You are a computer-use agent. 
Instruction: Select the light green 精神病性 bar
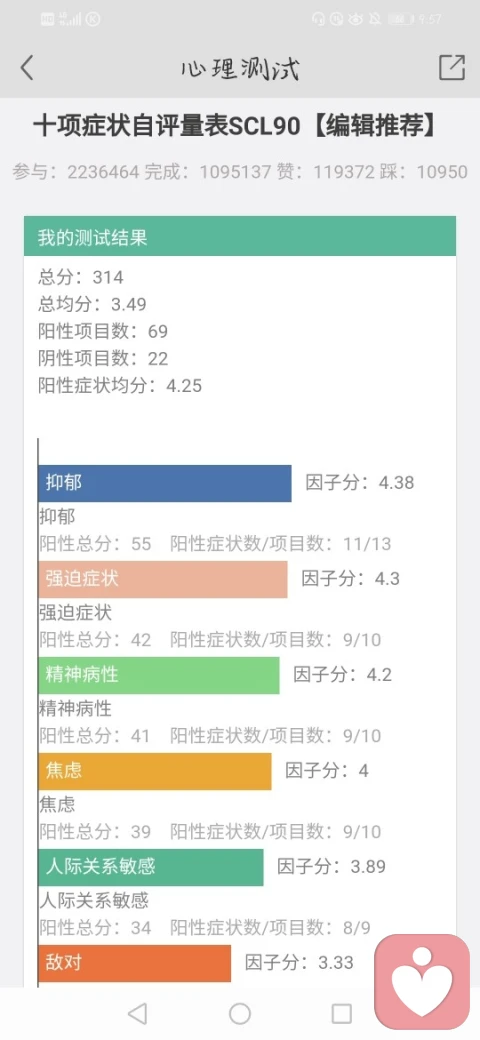tap(158, 675)
